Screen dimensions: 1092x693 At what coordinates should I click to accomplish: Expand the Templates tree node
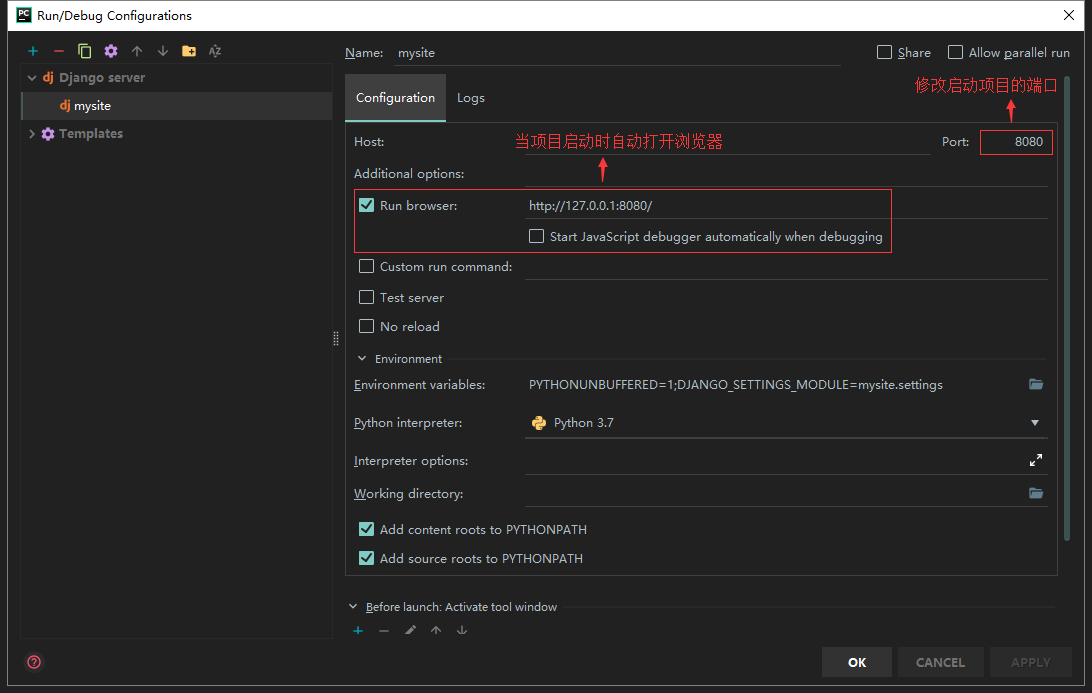(32, 134)
